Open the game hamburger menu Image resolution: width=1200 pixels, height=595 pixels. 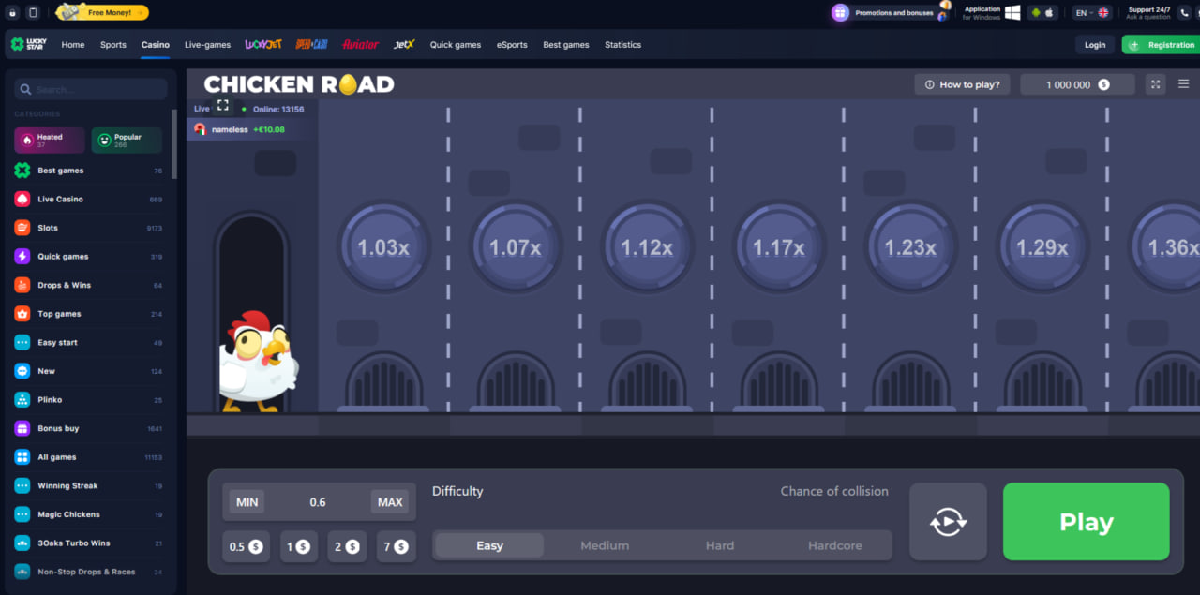pos(1183,84)
